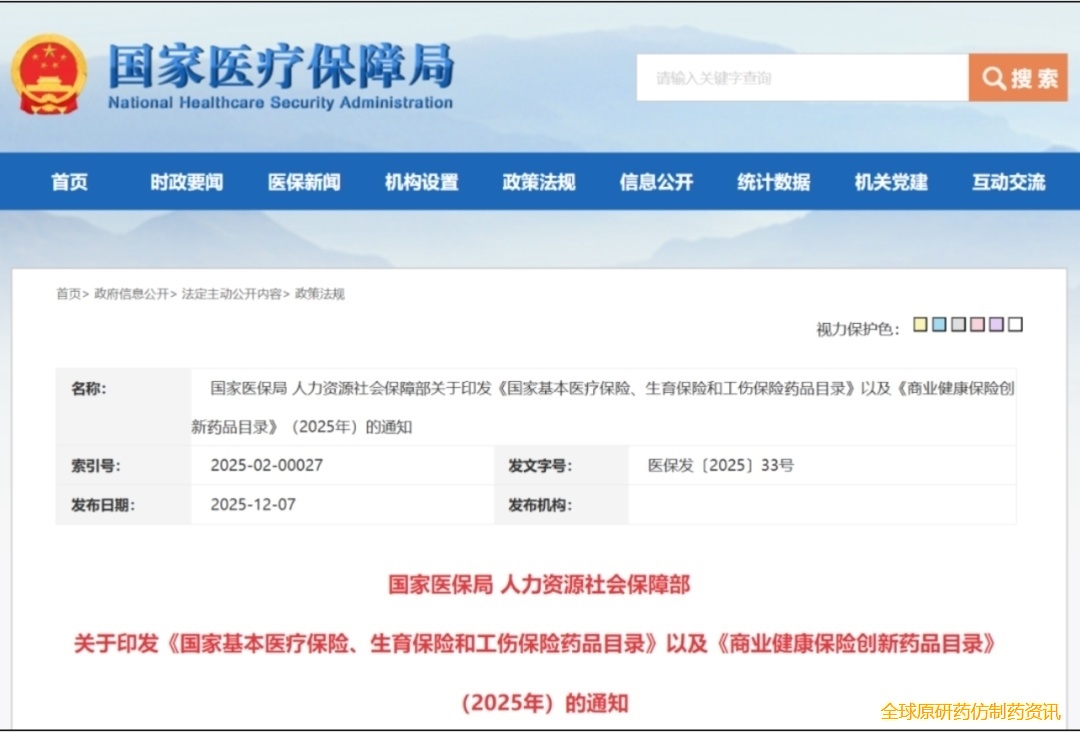Viewport: 1080px width, 732px height.
Task: Open 信息公开 navigation item
Action: [656, 182]
